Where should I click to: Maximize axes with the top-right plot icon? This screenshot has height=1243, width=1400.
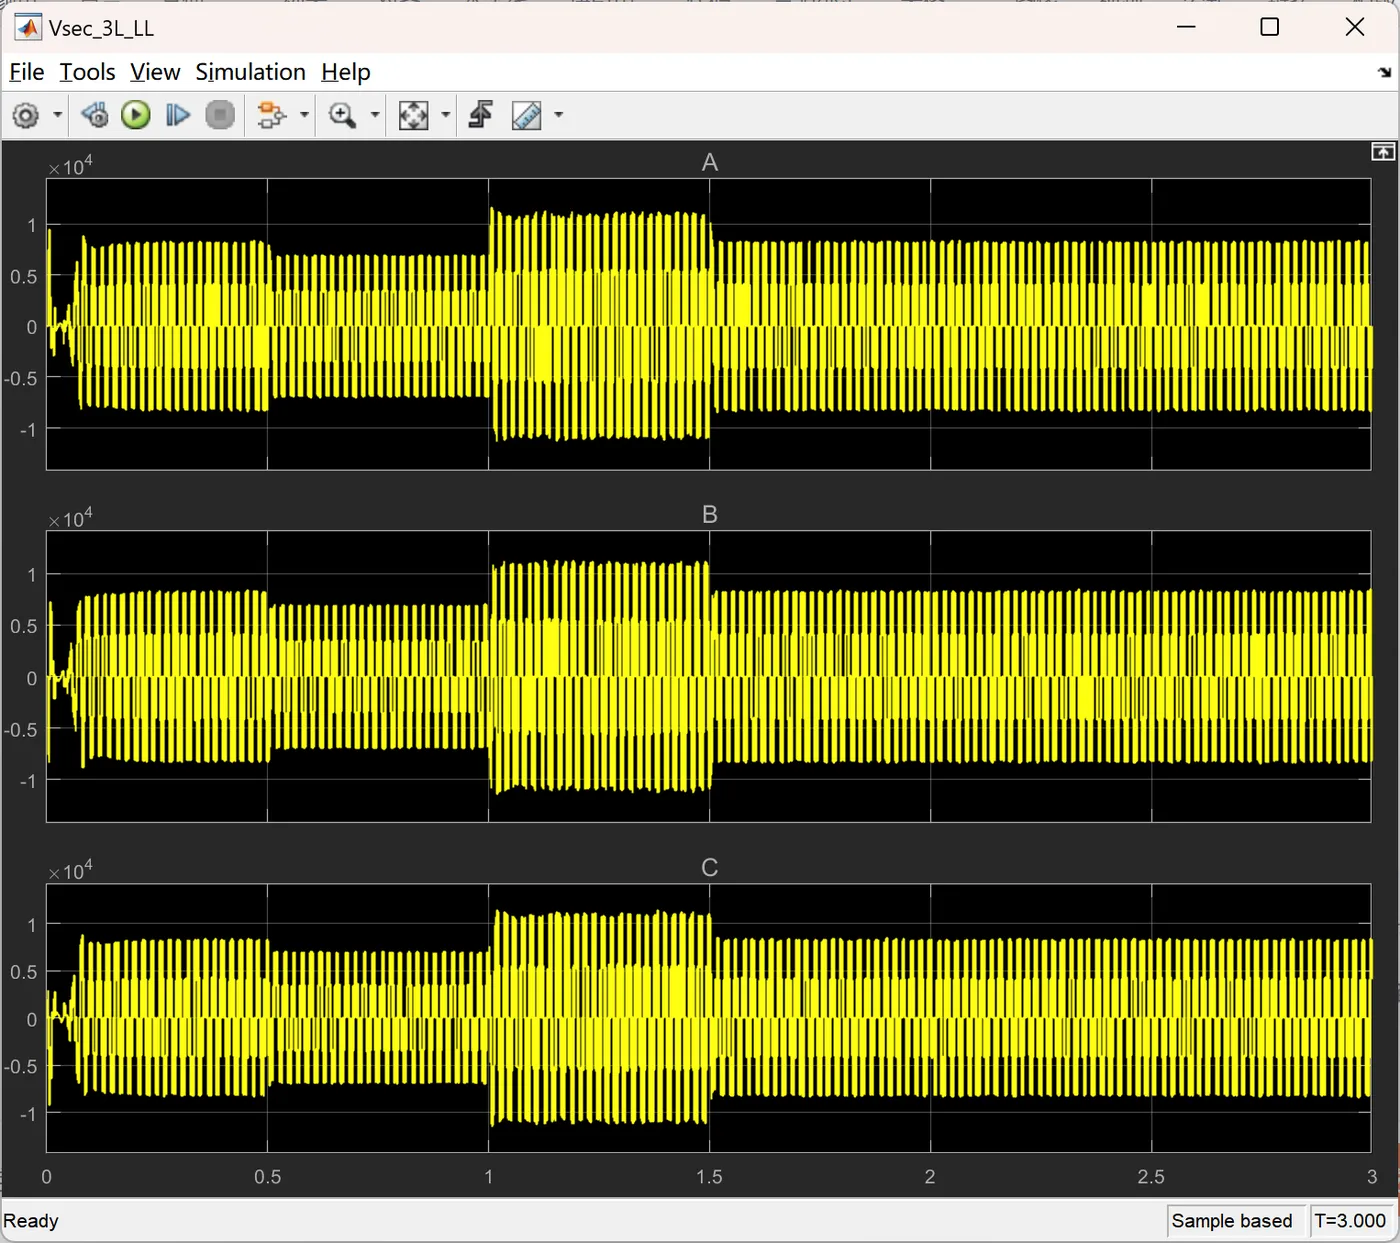(1383, 152)
